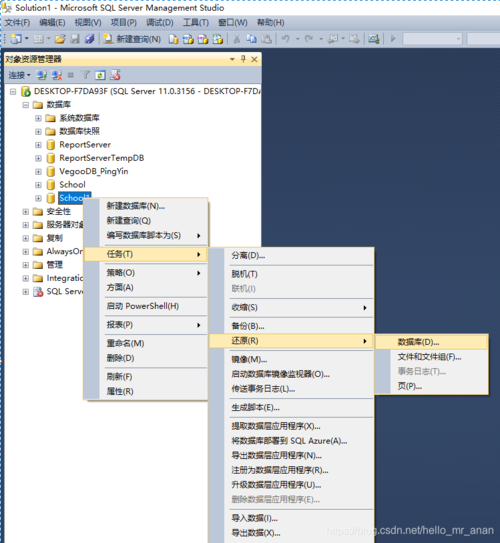This screenshot has width=500, height=543.
Task: Click the Copy icon in toolbar
Action: coord(252,39)
